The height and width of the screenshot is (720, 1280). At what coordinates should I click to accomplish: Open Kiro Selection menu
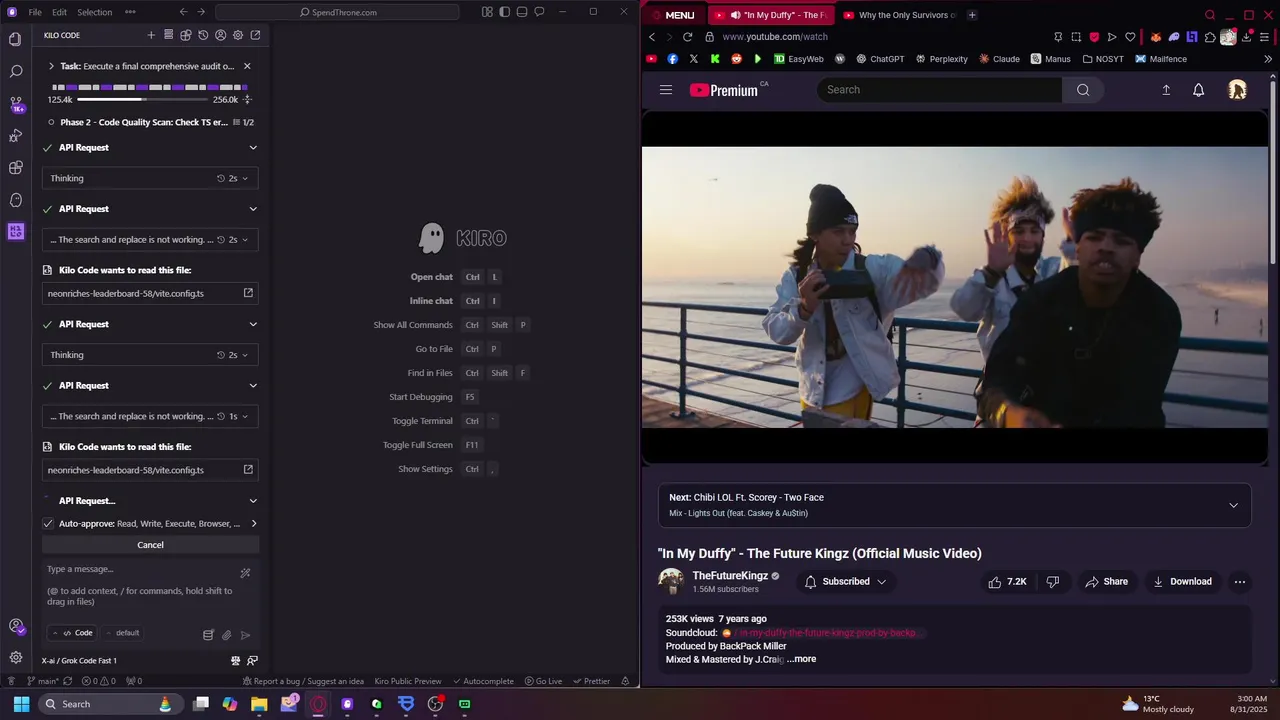(94, 12)
